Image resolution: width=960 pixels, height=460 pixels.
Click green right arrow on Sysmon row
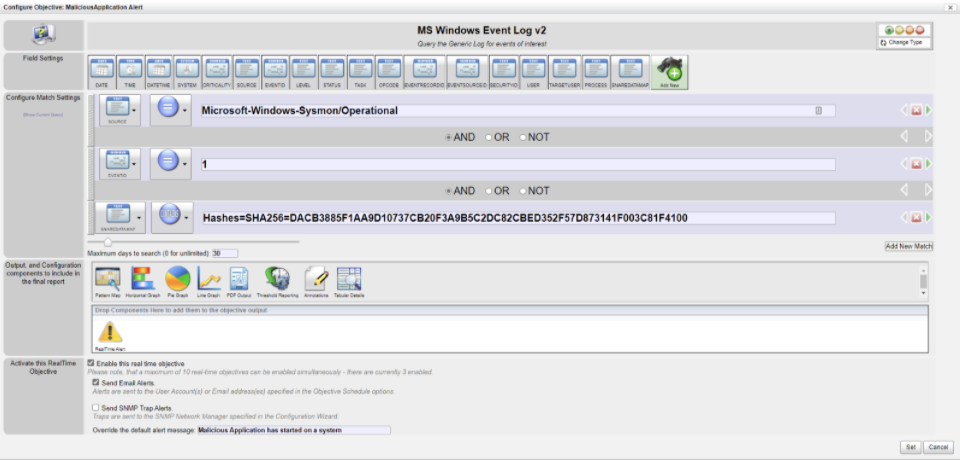click(x=929, y=110)
